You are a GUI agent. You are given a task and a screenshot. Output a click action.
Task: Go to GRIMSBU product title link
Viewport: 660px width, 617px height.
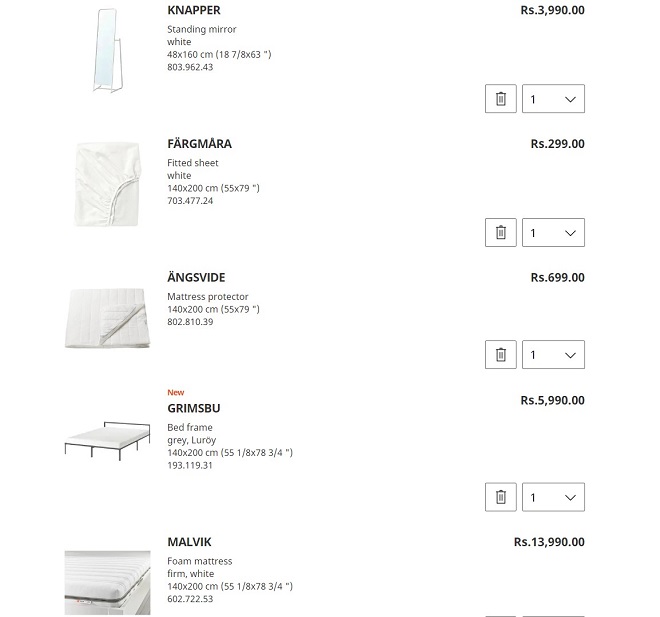pyautogui.click(x=194, y=408)
